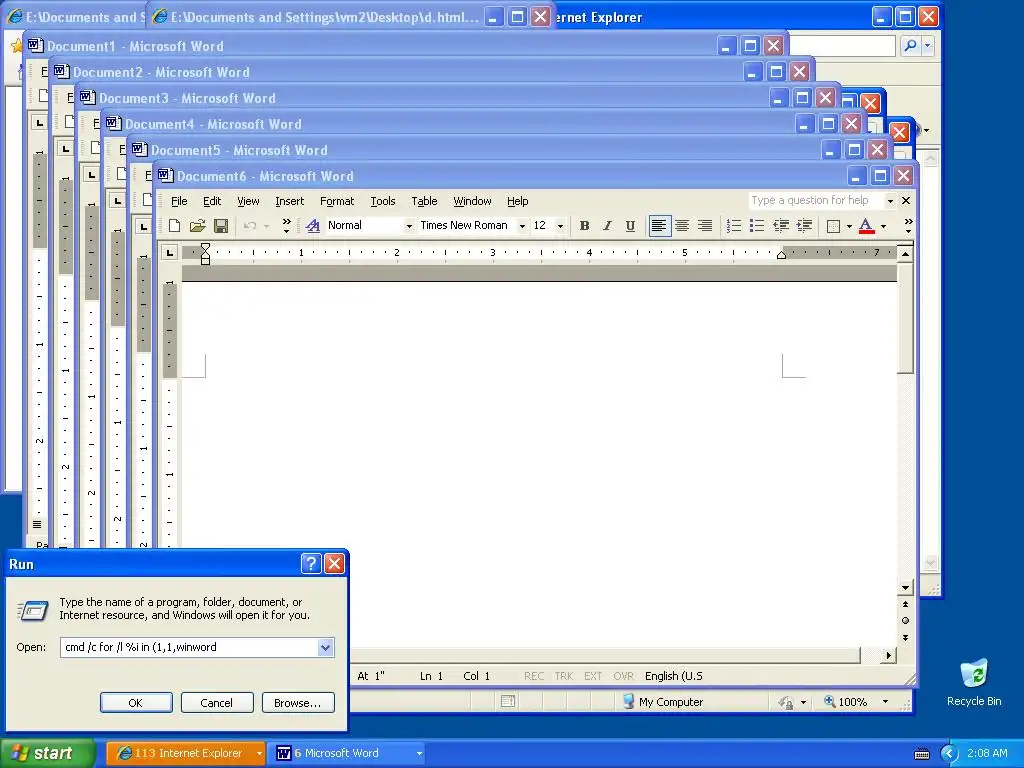Select Center alignment in Document6 toolbar
The height and width of the screenshot is (768, 1024).
(x=682, y=226)
